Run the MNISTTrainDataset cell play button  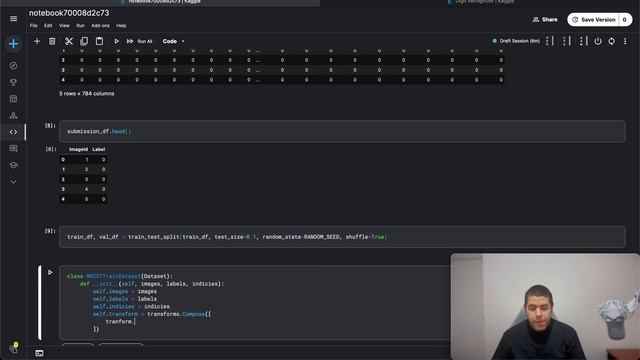tap(50, 272)
